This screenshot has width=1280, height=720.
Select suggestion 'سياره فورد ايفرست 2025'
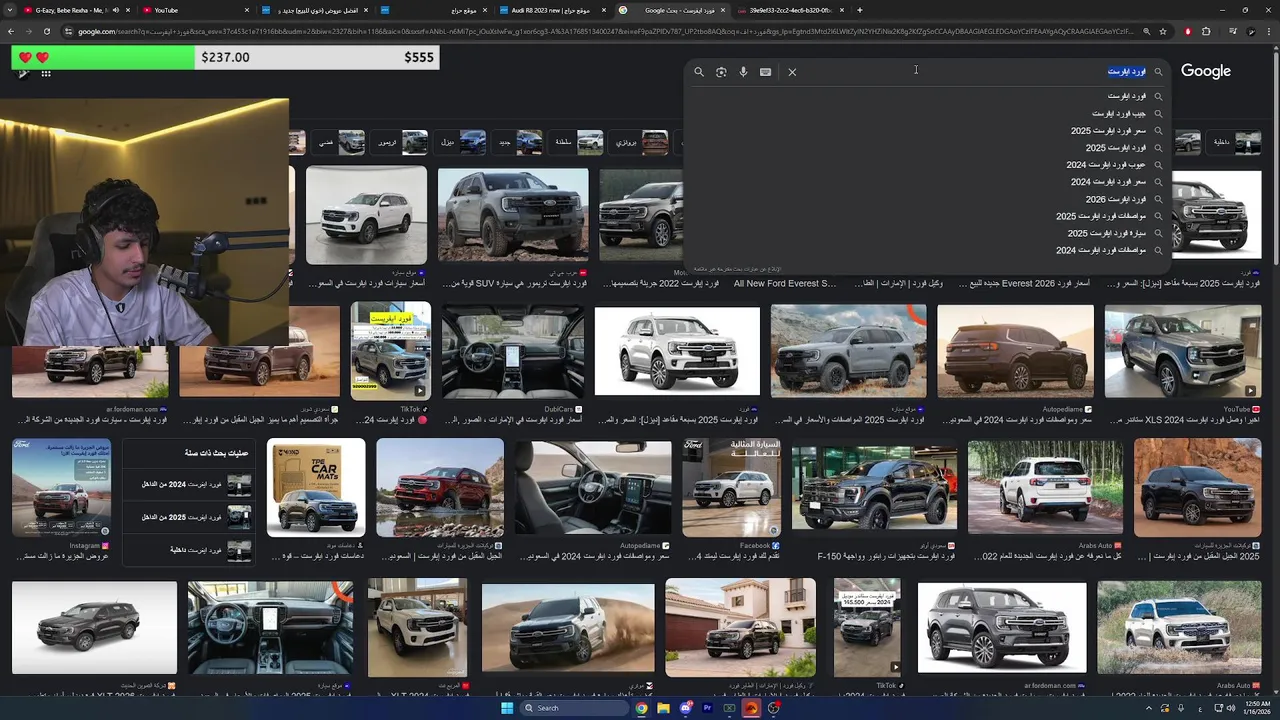tap(928, 233)
